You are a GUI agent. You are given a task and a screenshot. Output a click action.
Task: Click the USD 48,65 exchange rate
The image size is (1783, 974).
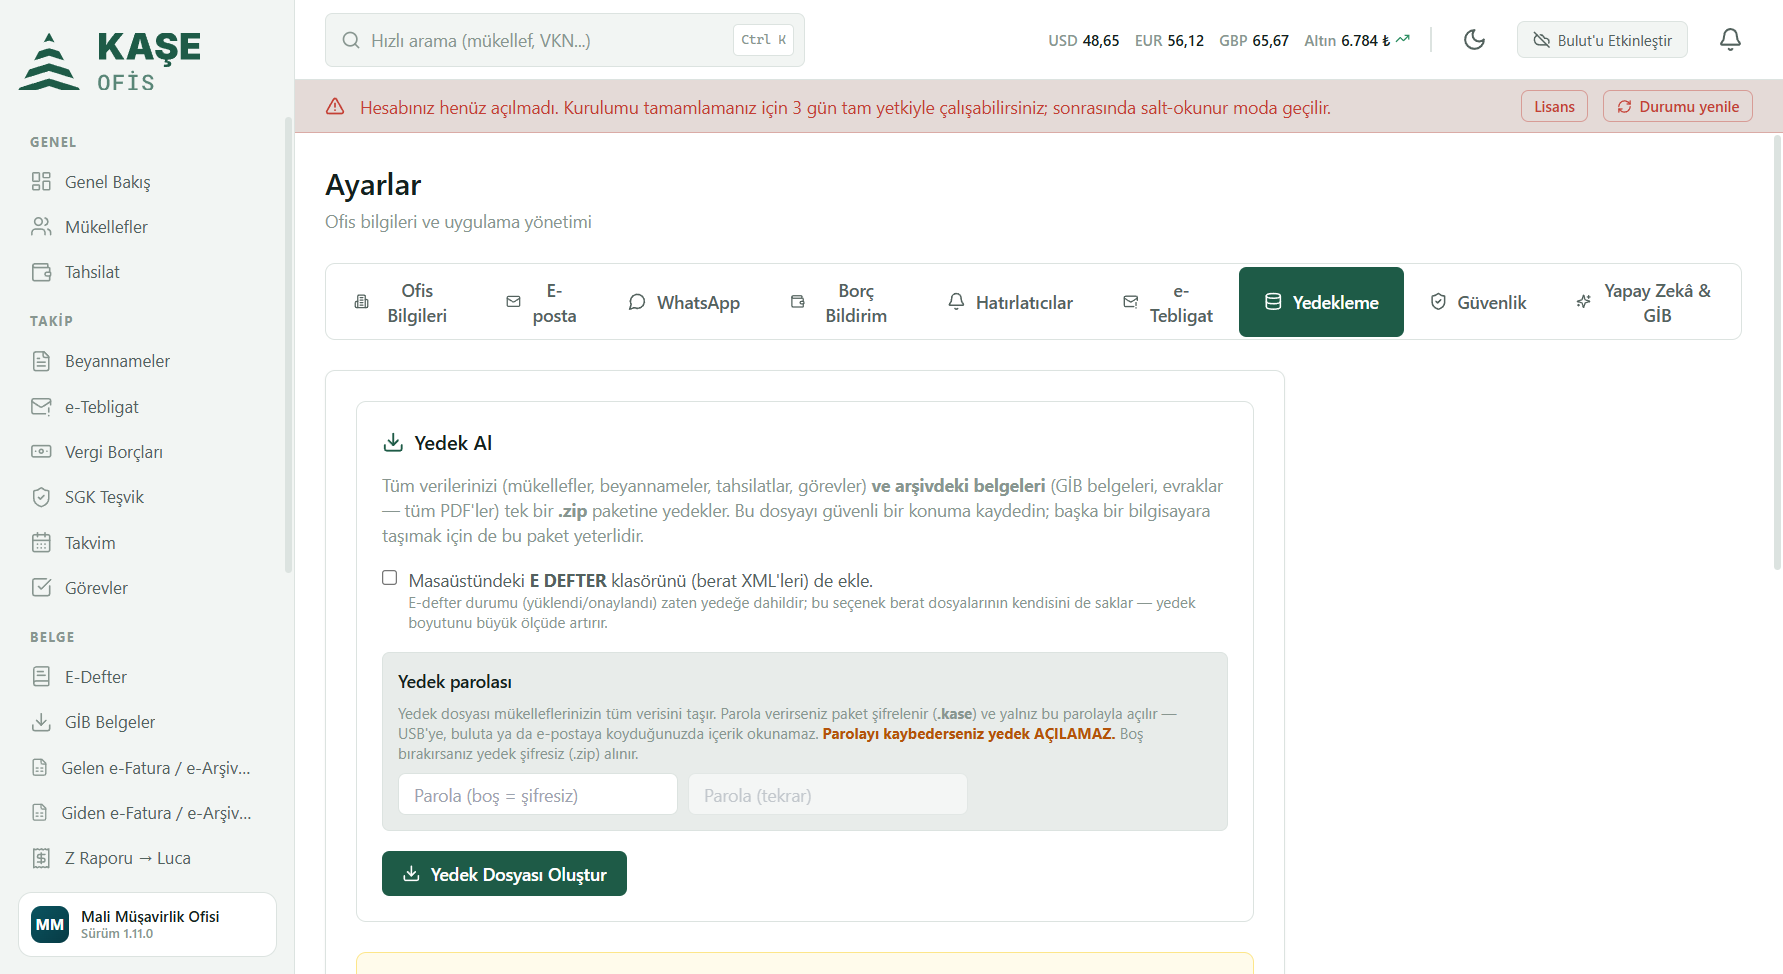(x=1084, y=41)
